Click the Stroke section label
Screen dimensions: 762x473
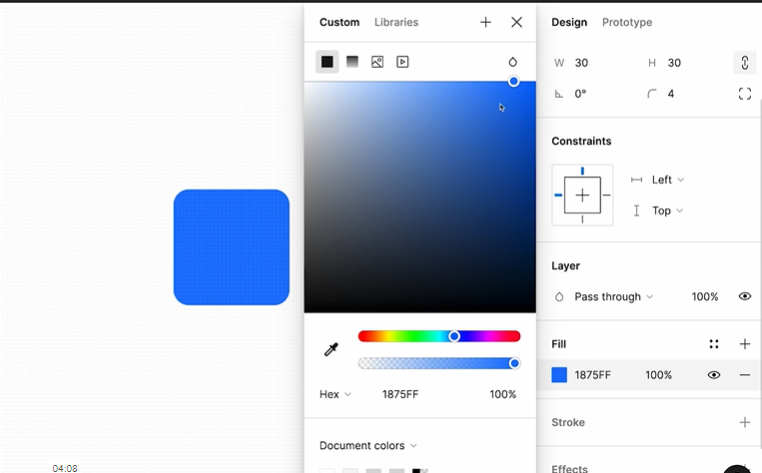pos(568,422)
